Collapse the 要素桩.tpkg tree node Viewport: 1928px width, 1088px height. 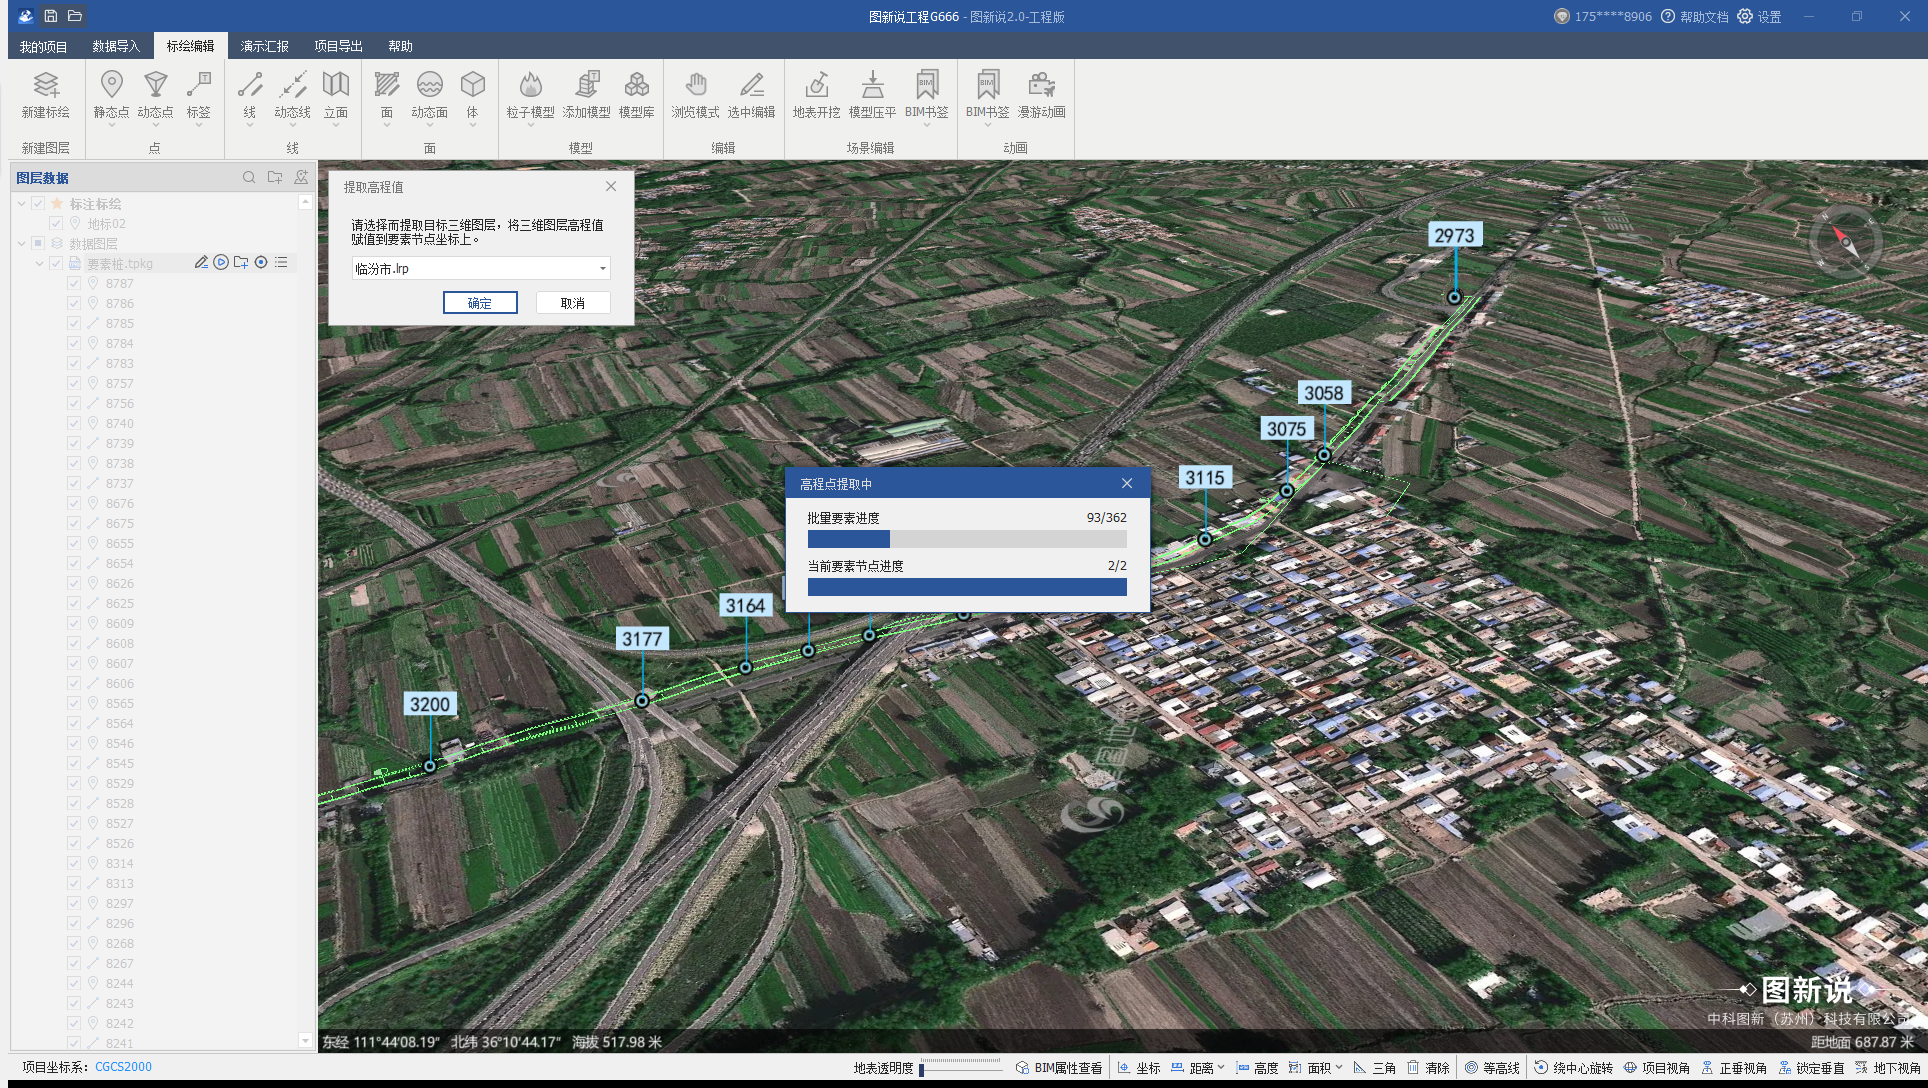[39, 263]
